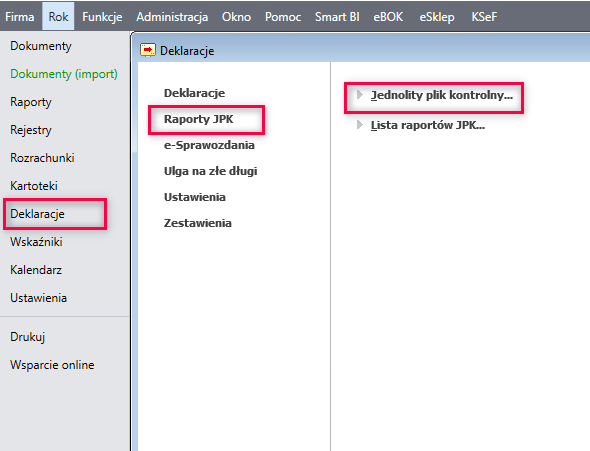Click the Deklaracje window title icon
Image resolution: width=590 pixels, height=451 pixels.
click(148, 50)
